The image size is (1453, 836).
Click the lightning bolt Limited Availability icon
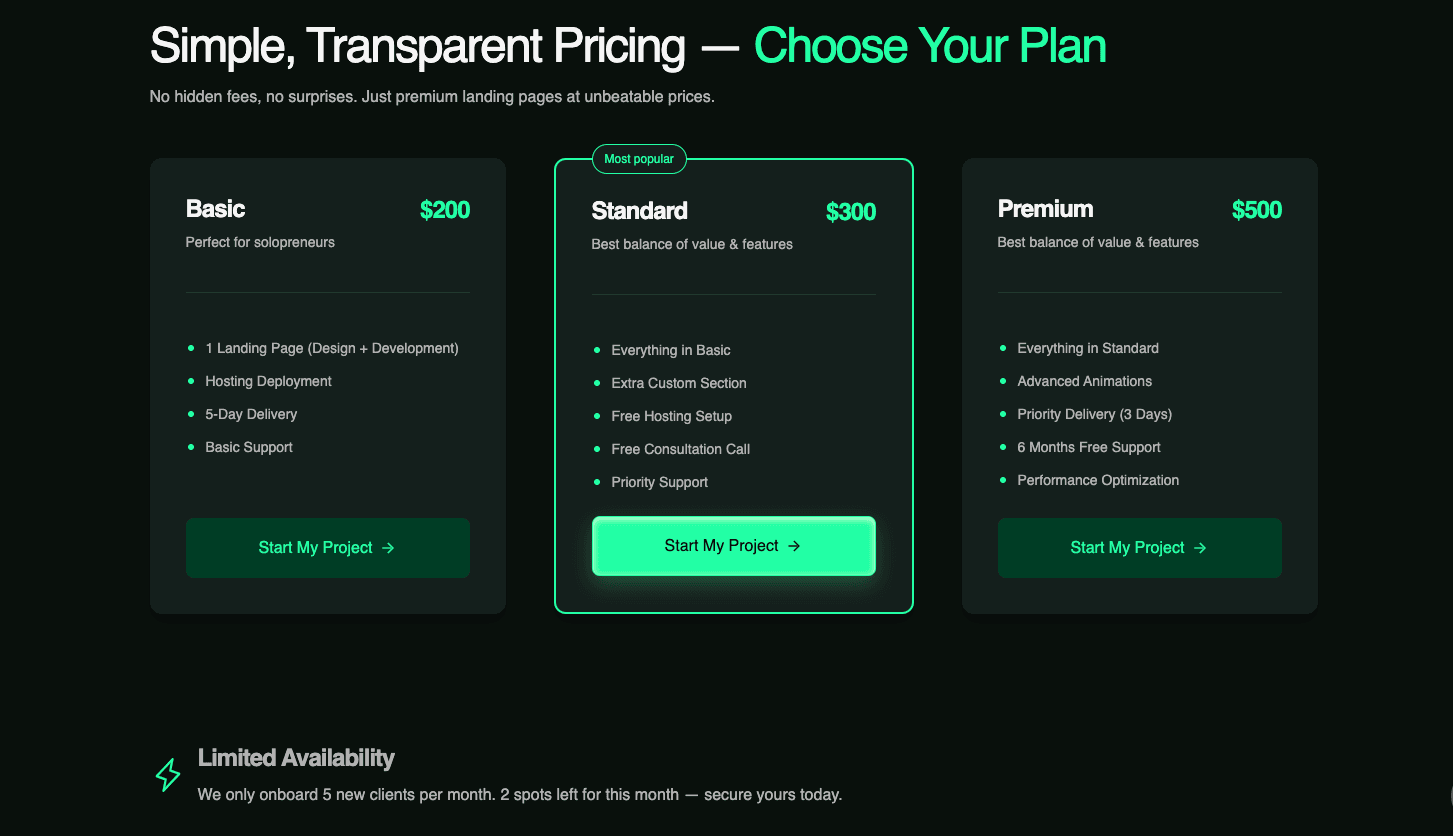coord(168,775)
